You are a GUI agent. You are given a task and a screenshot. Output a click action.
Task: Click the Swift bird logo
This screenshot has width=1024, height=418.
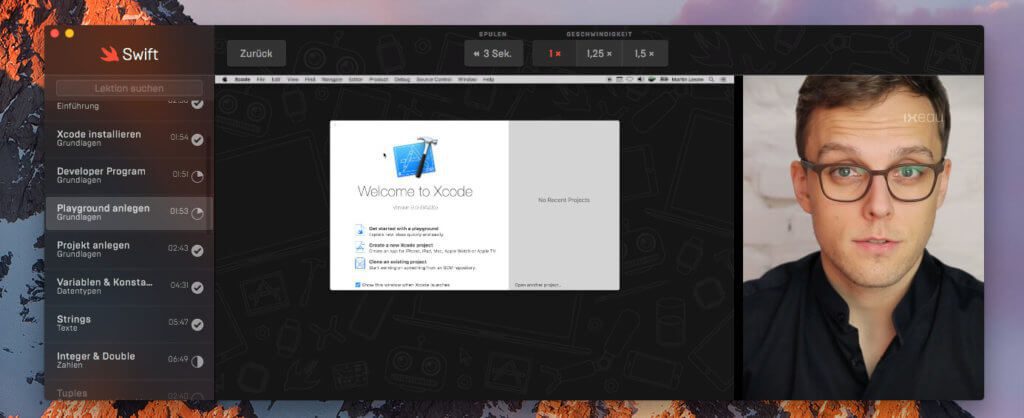(x=109, y=54)
